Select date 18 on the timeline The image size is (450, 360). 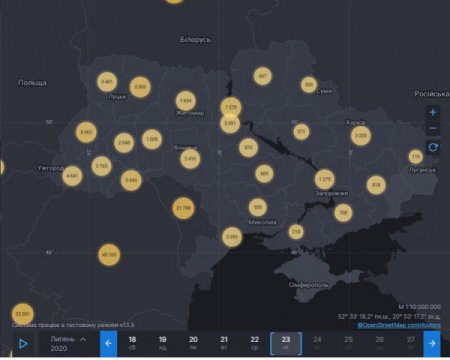coord(132,343)
